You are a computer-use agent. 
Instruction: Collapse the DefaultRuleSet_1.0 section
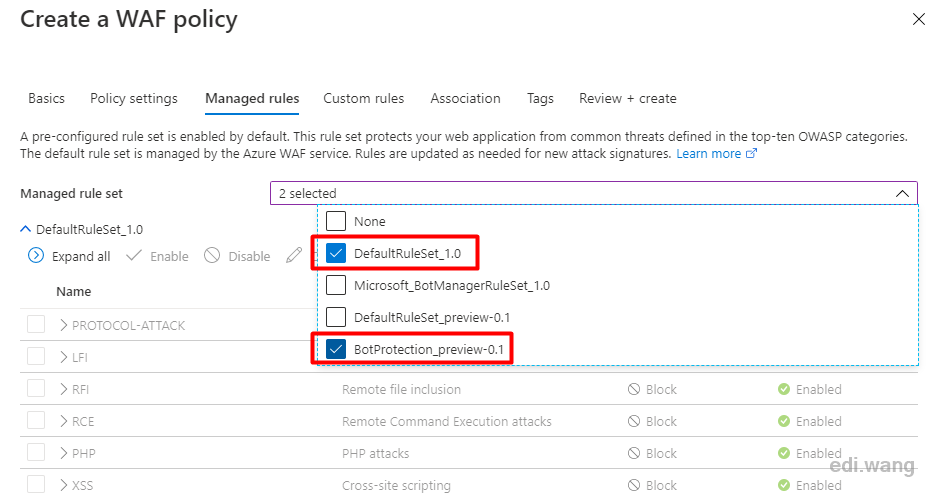pos(26,229)
